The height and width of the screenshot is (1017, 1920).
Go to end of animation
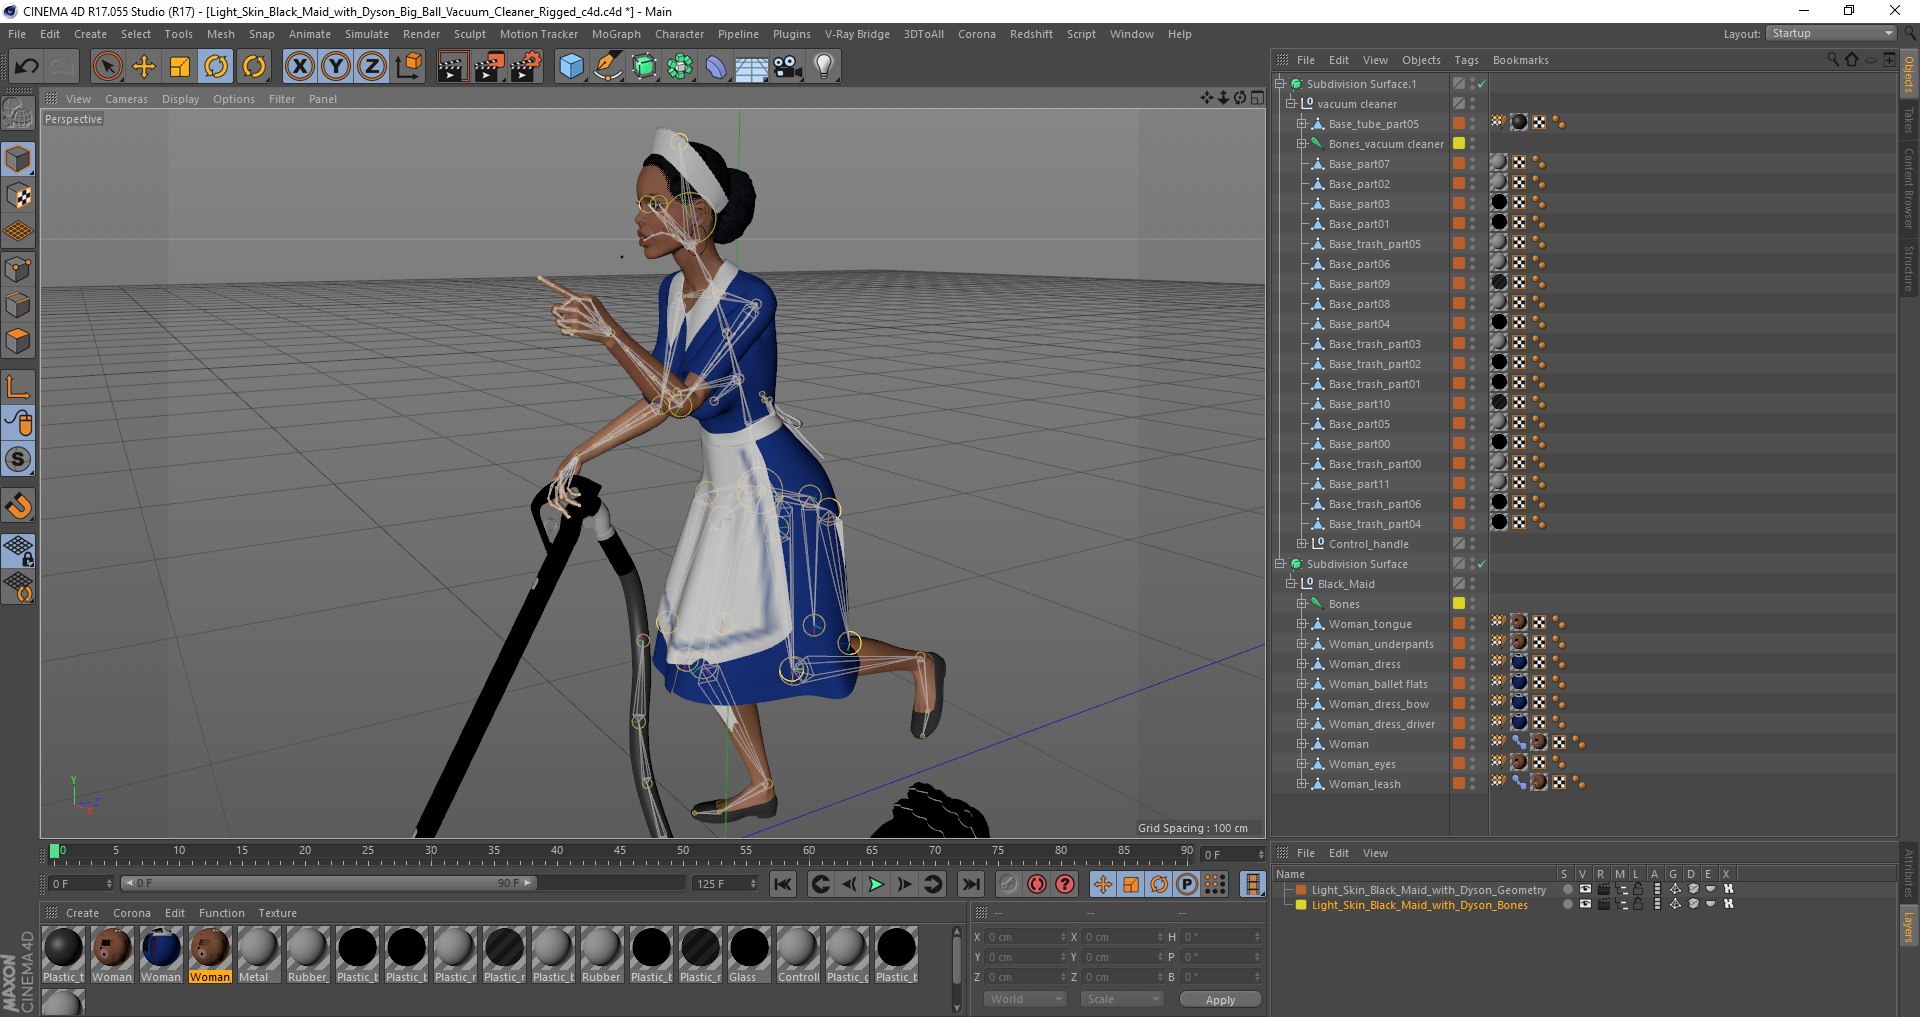(x=970, y=884)
